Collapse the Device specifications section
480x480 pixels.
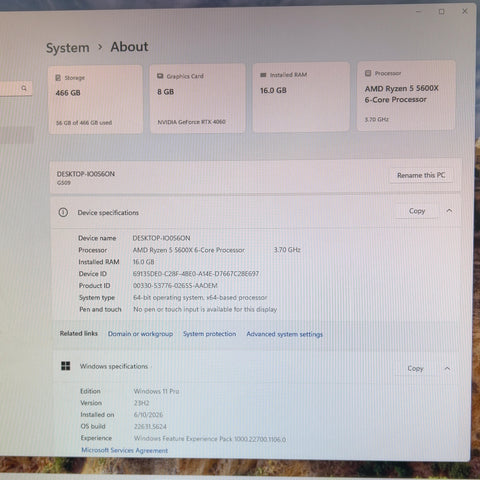tap(449, 211)
